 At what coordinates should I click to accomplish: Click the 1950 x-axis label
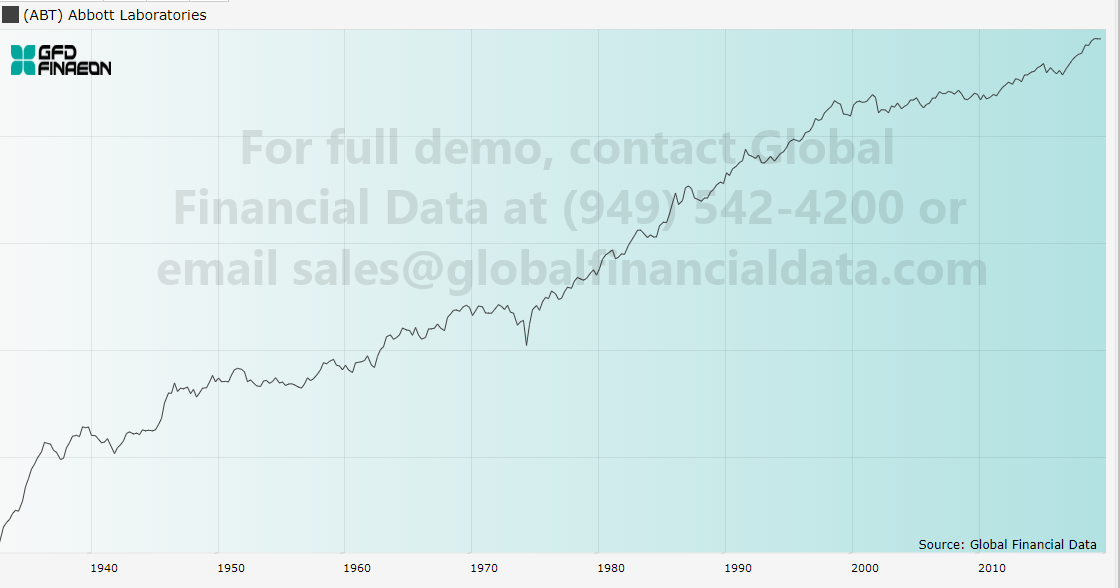tap(231, 568)
